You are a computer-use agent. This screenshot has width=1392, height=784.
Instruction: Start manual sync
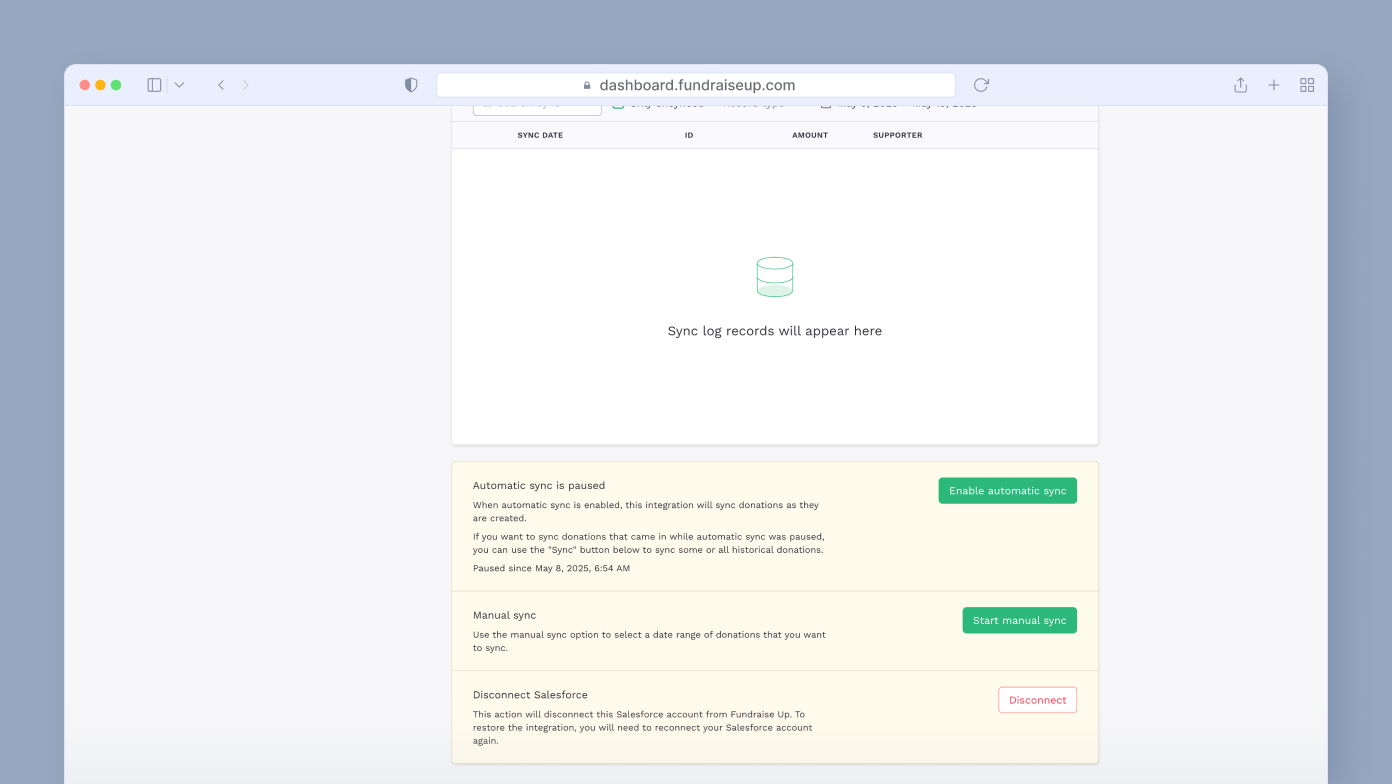click(1020, 620)
